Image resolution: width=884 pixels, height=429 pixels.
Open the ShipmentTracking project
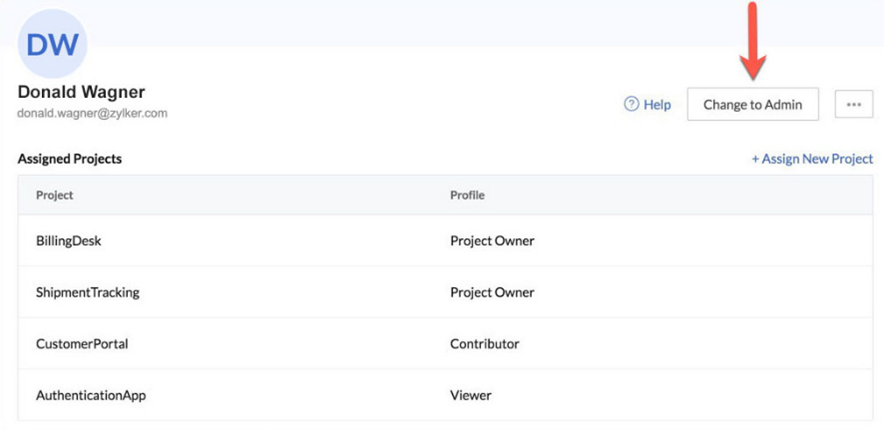87,293
